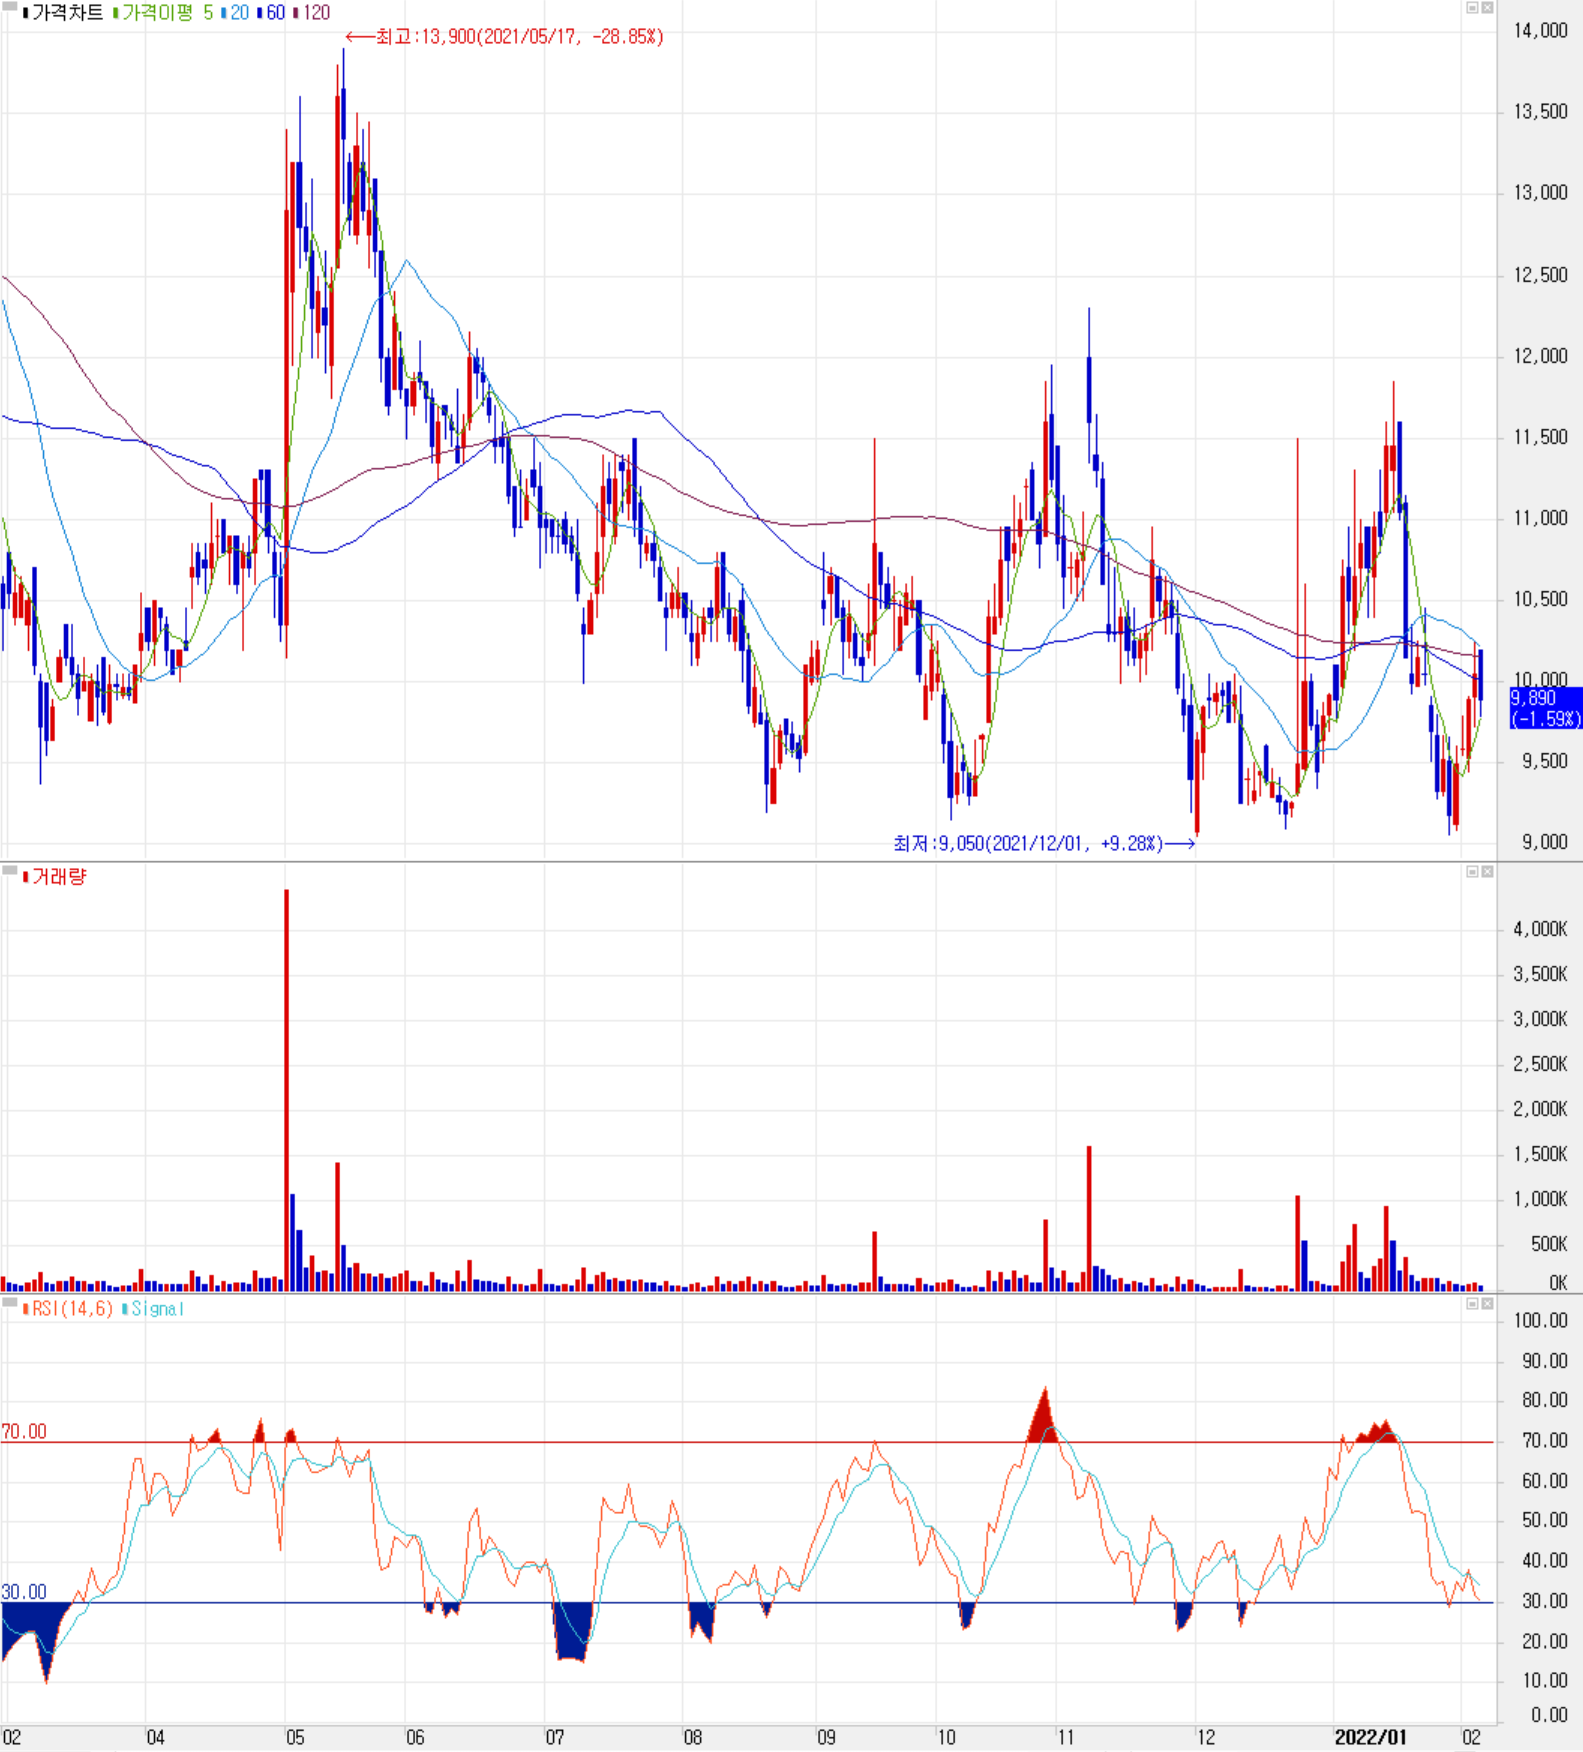1583x1752 pixels.
Task: Click the 4,000K volume axis label
Action: pyautogui.click(x=1540, y=930)
